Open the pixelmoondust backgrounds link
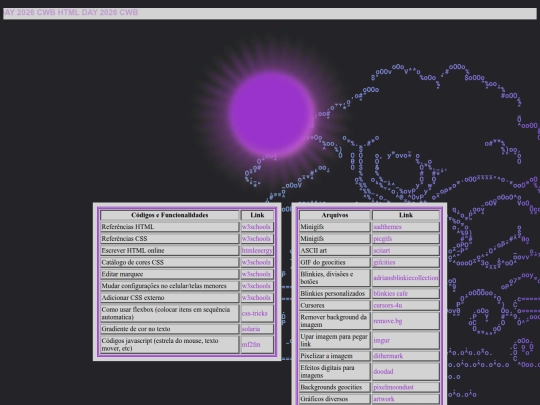540x405 pixels. point(393,387)
